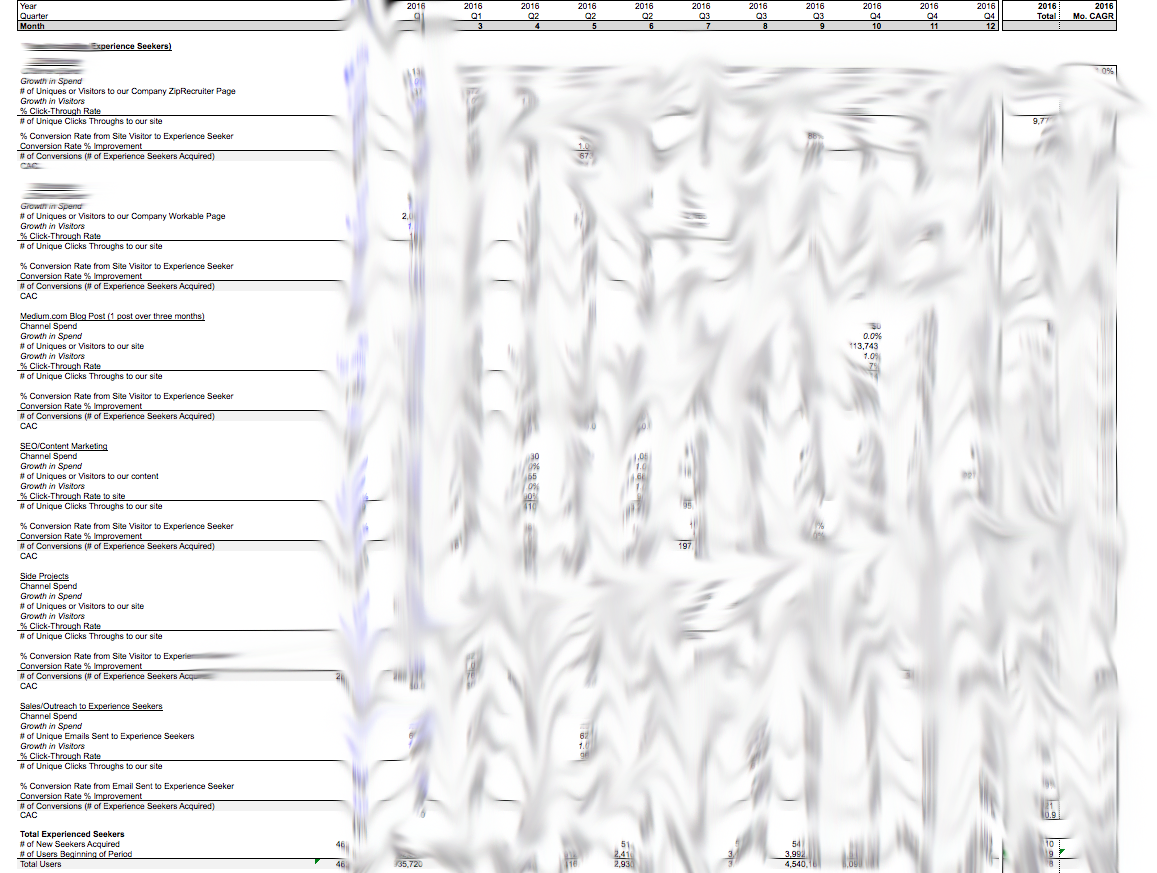Select month 8 column header
Image resolution: width=1157 pixels, height=873 pixels.
coord(765,26)
